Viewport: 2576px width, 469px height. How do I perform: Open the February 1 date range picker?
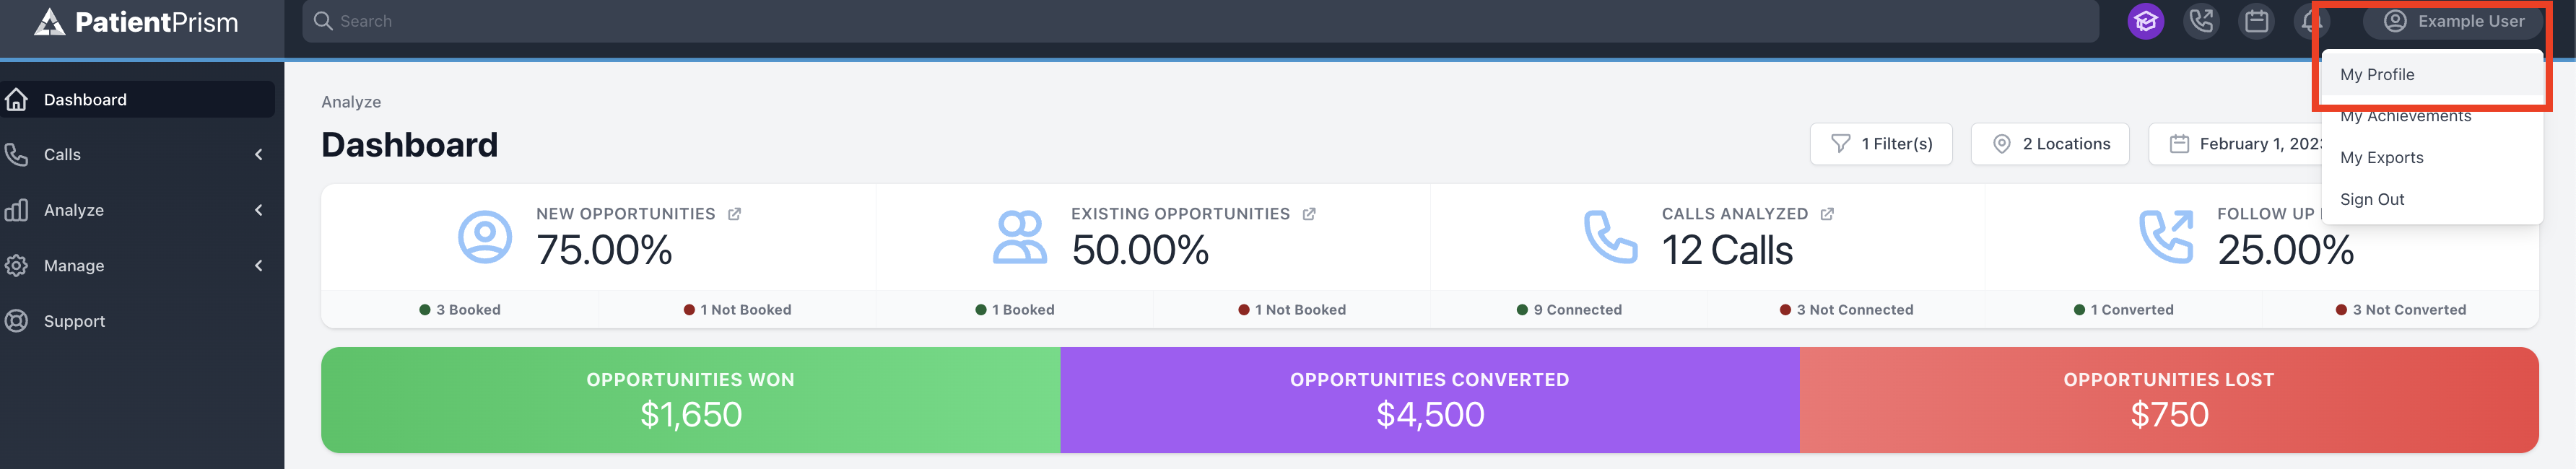[x=2235, y=144]
